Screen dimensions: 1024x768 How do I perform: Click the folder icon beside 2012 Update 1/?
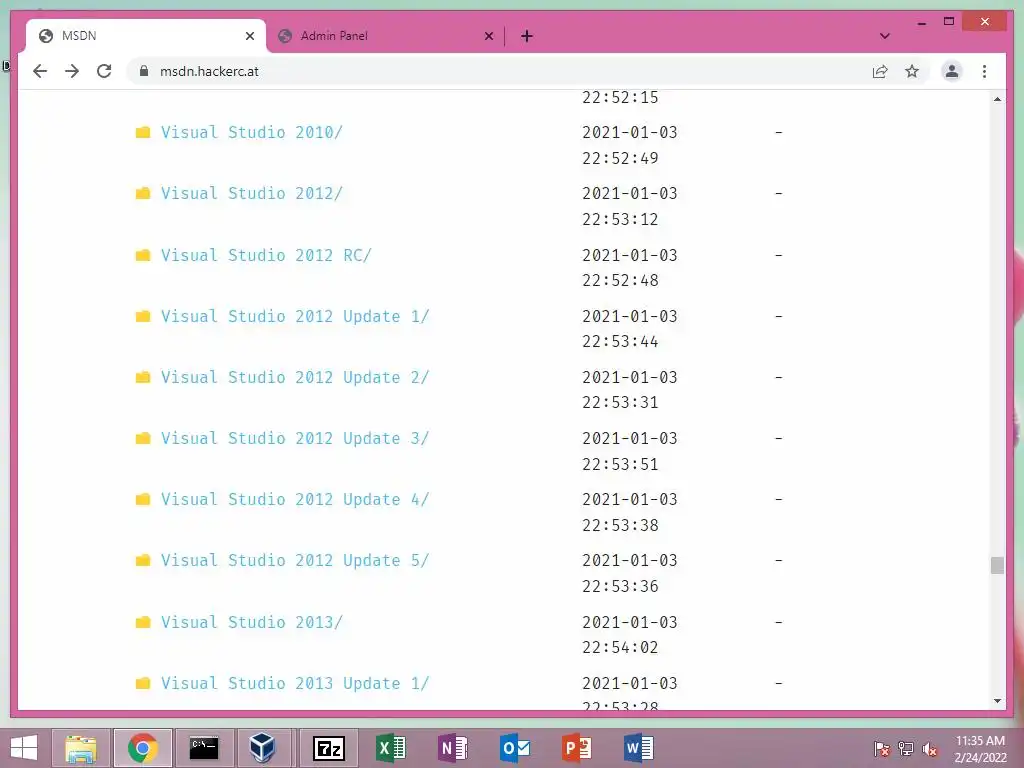click(x=143, y=316)
